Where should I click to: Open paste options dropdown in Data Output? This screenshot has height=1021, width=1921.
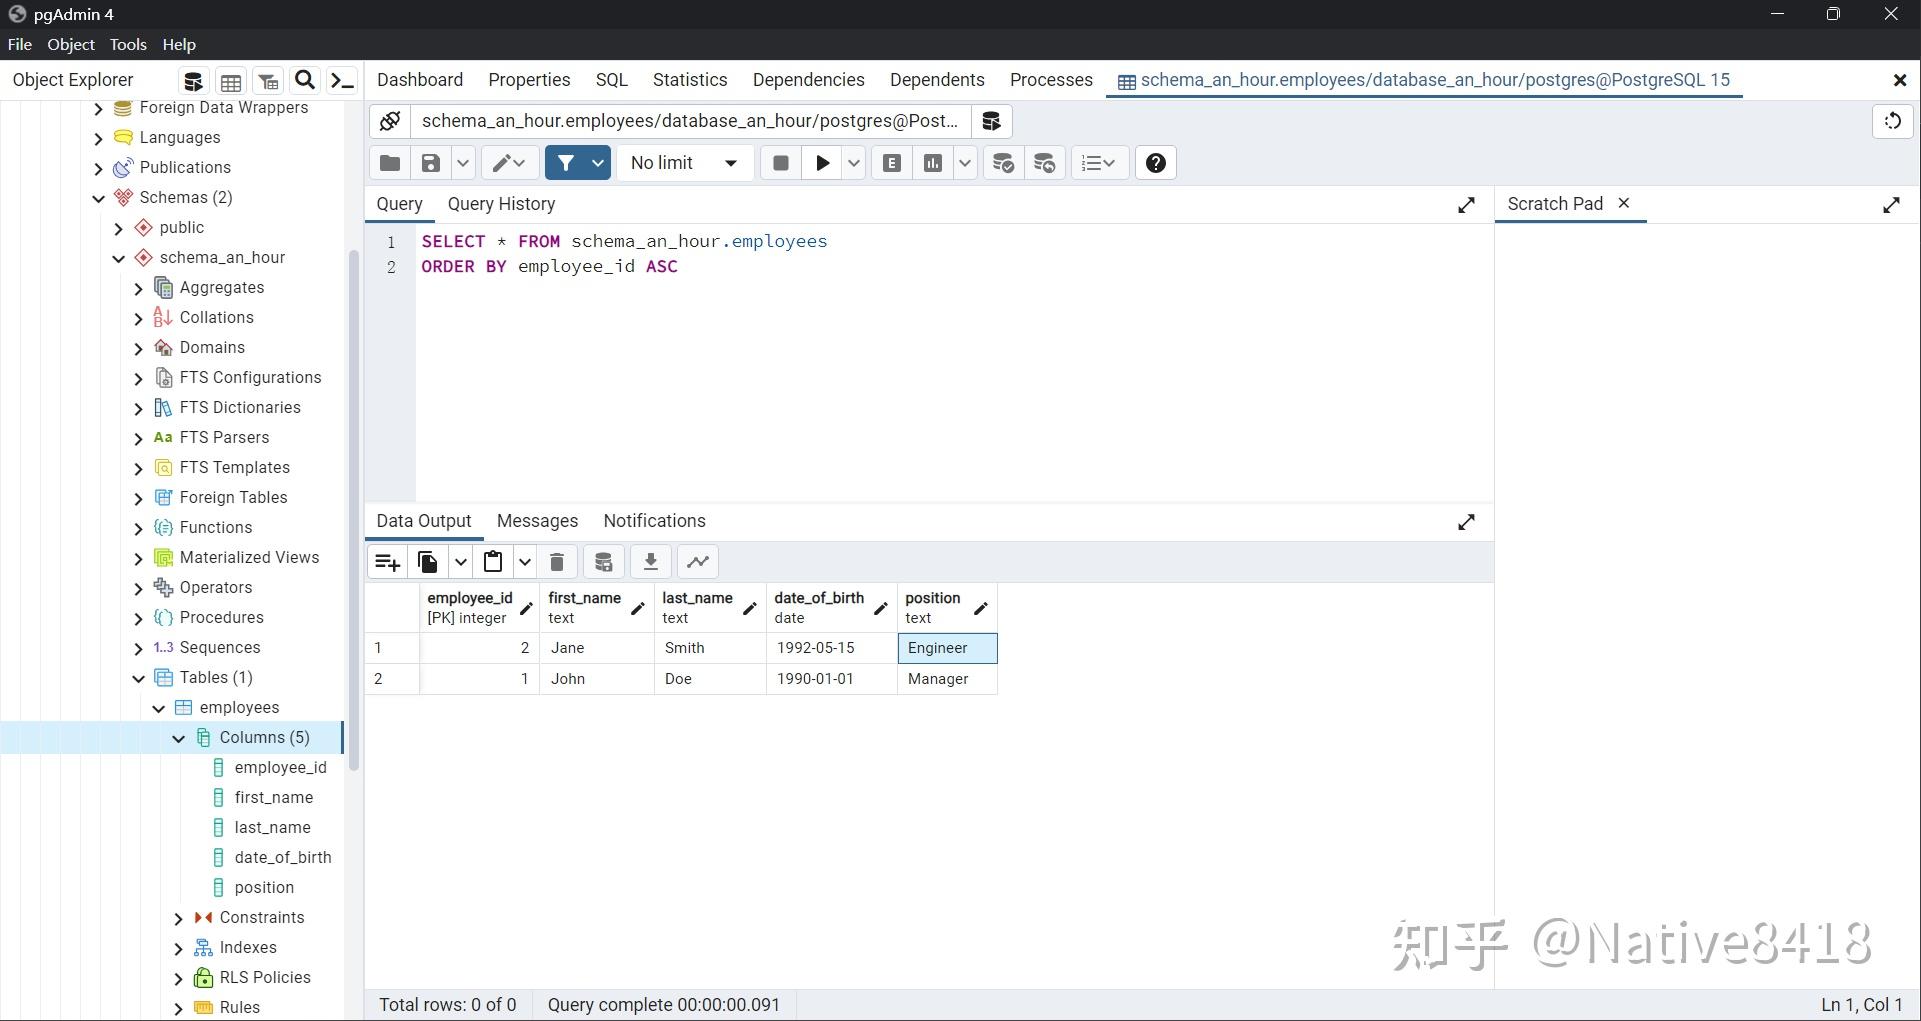pos(524,562)
